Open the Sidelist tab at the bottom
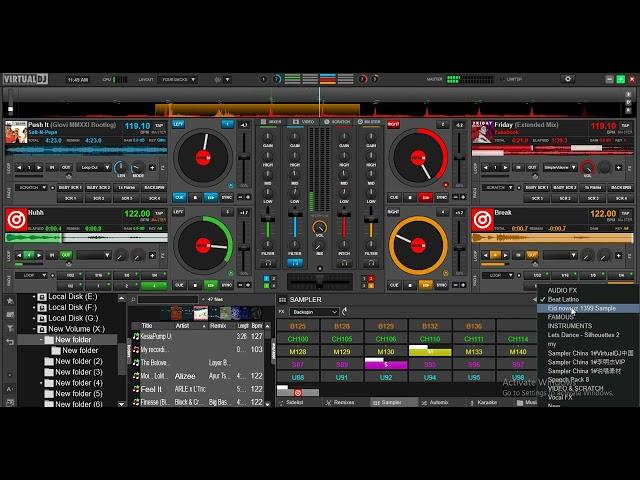This screenshot has width=640, height=480. [x=291, y=402]
